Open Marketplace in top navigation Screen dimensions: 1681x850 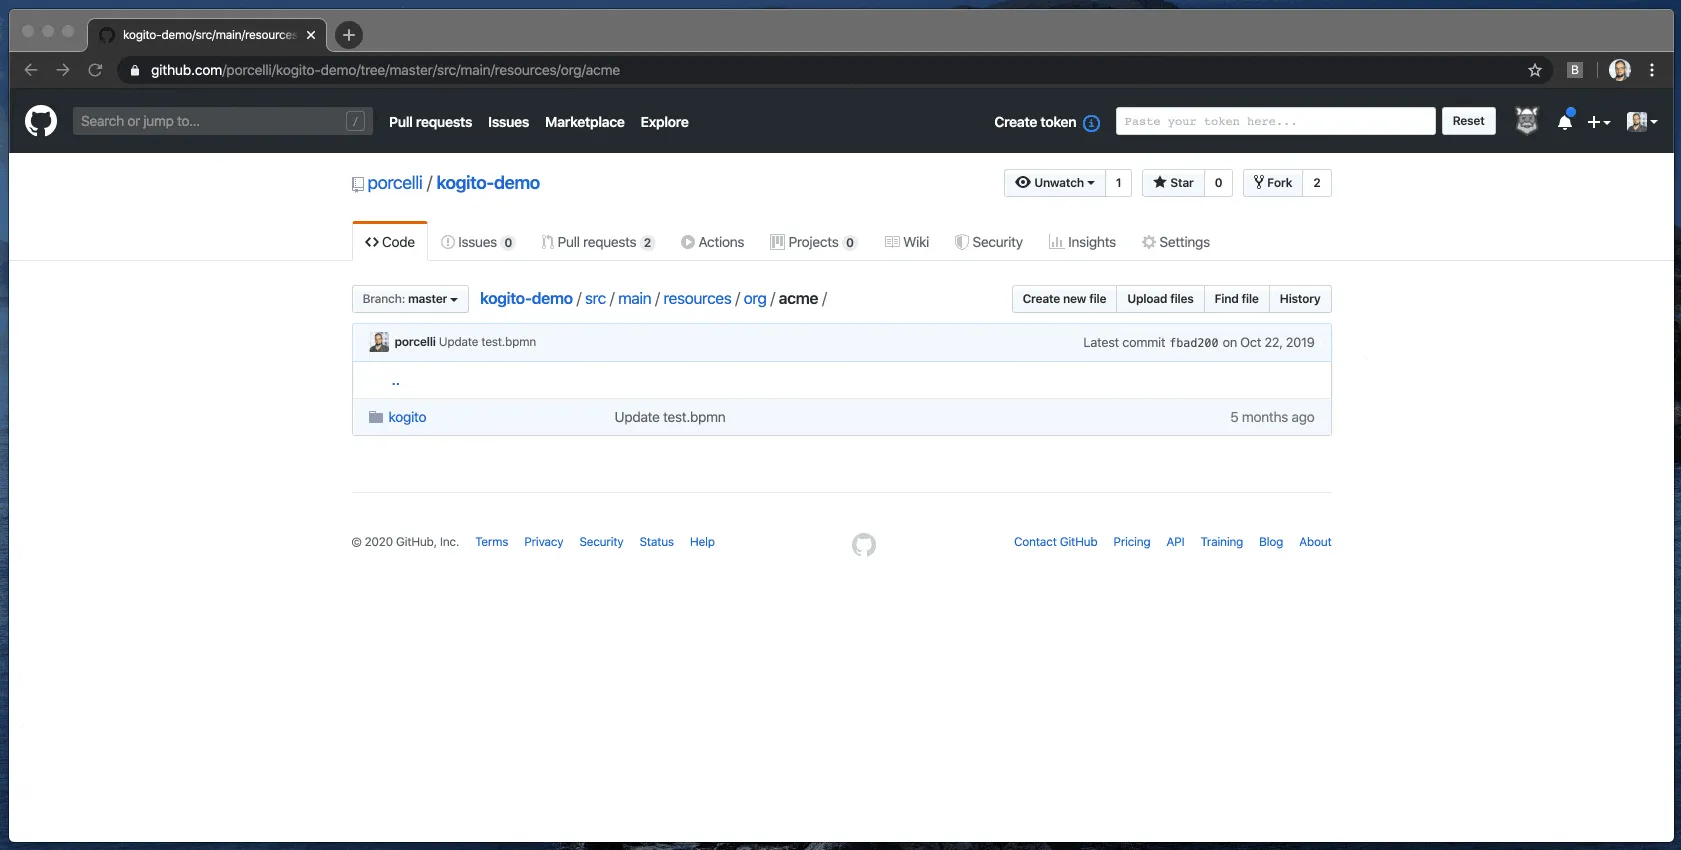585,122
